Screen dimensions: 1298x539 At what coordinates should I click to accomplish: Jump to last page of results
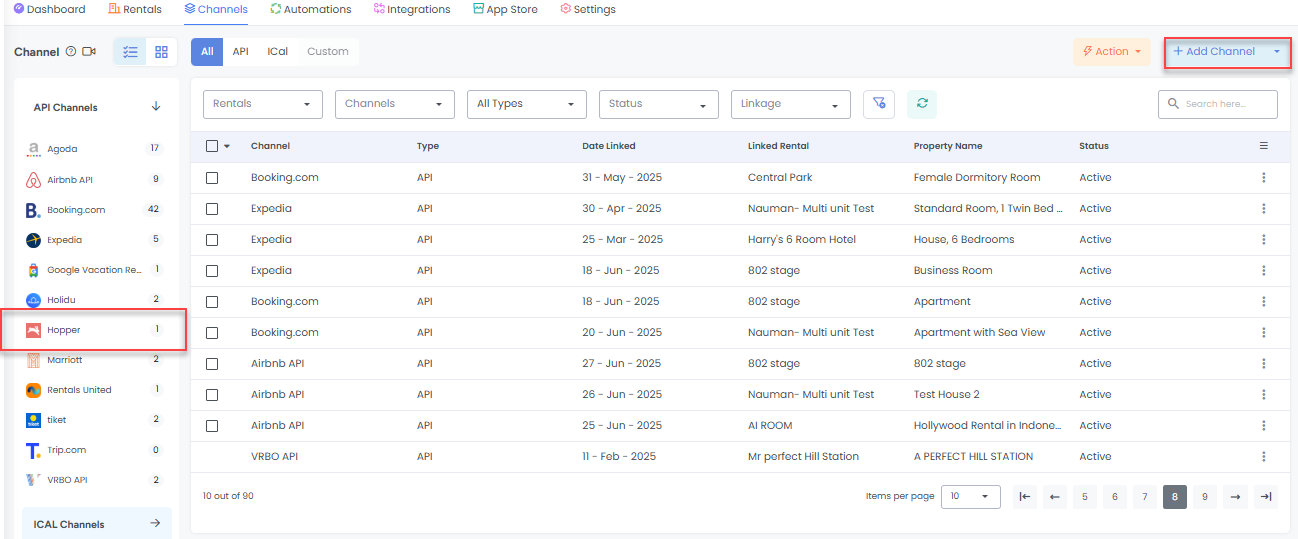click(x=1266, y=497)
